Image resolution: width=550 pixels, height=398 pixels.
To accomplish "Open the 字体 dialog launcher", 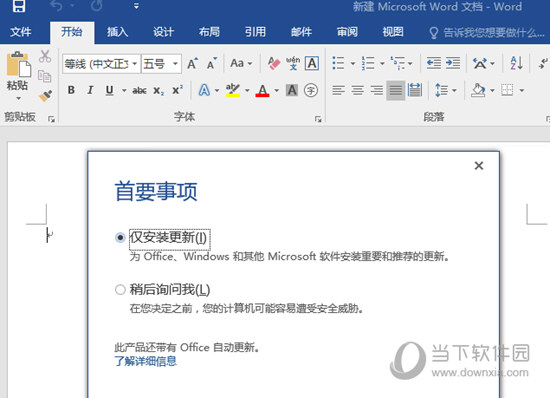I will pos(318,120).
